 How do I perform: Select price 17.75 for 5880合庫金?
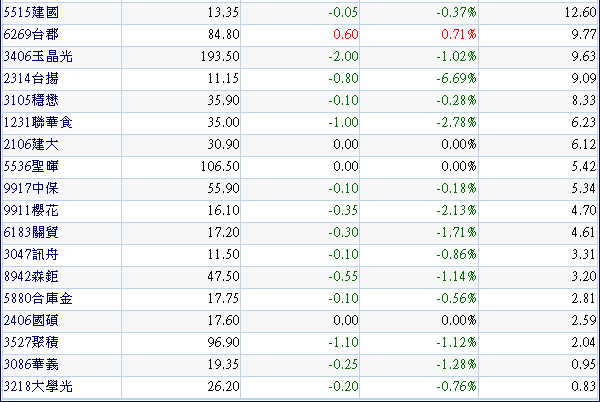(223, 299)
